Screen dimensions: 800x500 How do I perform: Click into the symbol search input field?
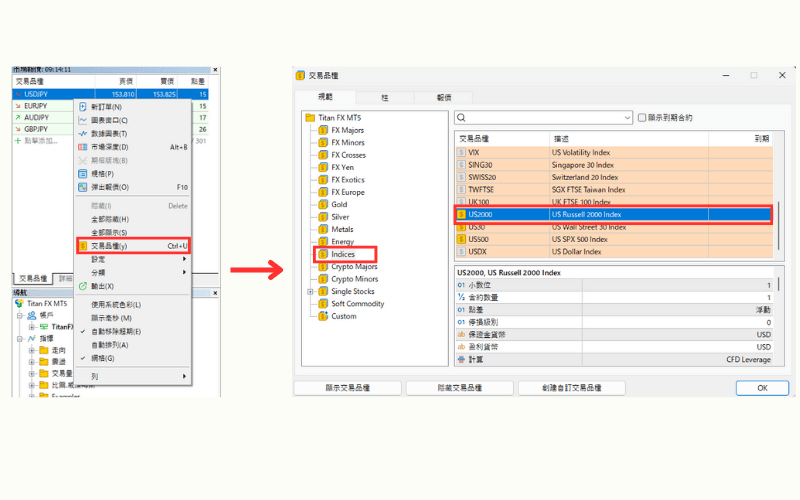543,118
